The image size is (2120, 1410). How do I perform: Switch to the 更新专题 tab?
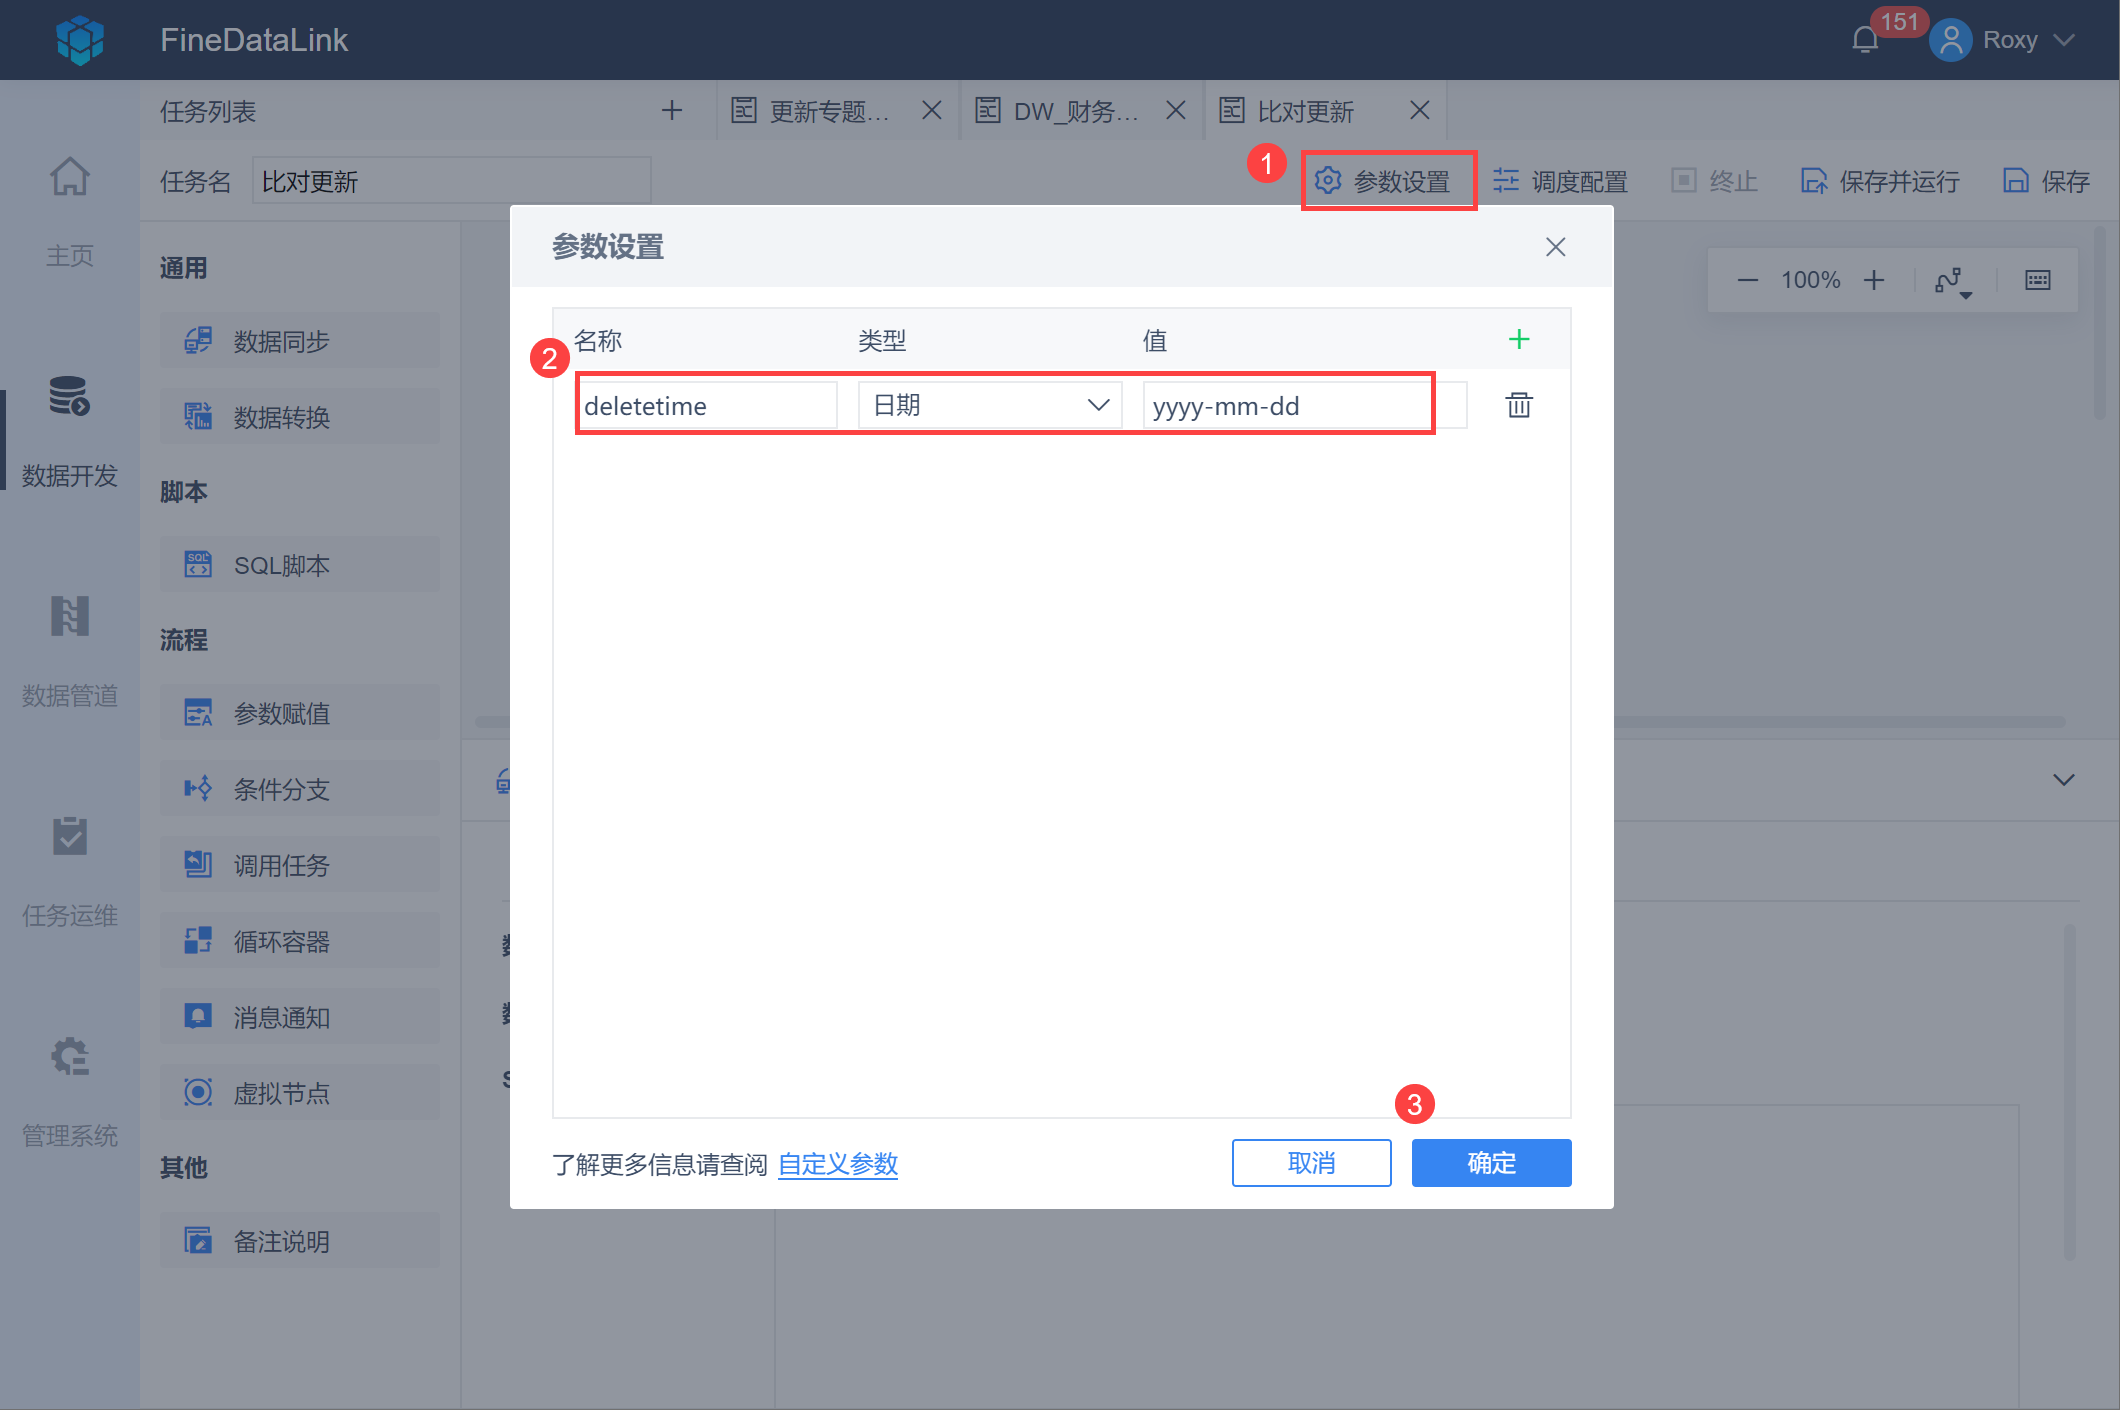(x=828, y=111)
